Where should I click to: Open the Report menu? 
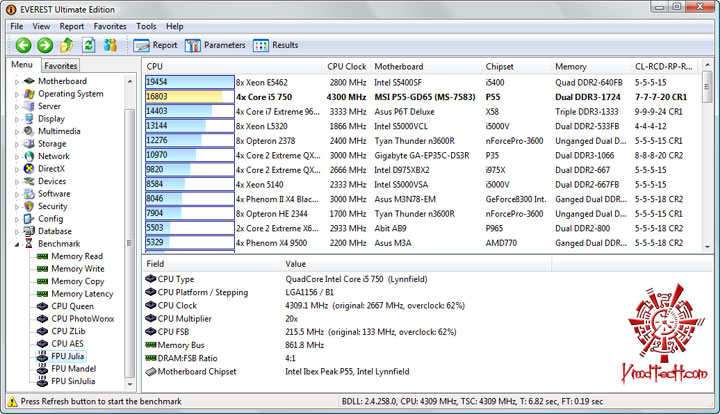(72, 26)
